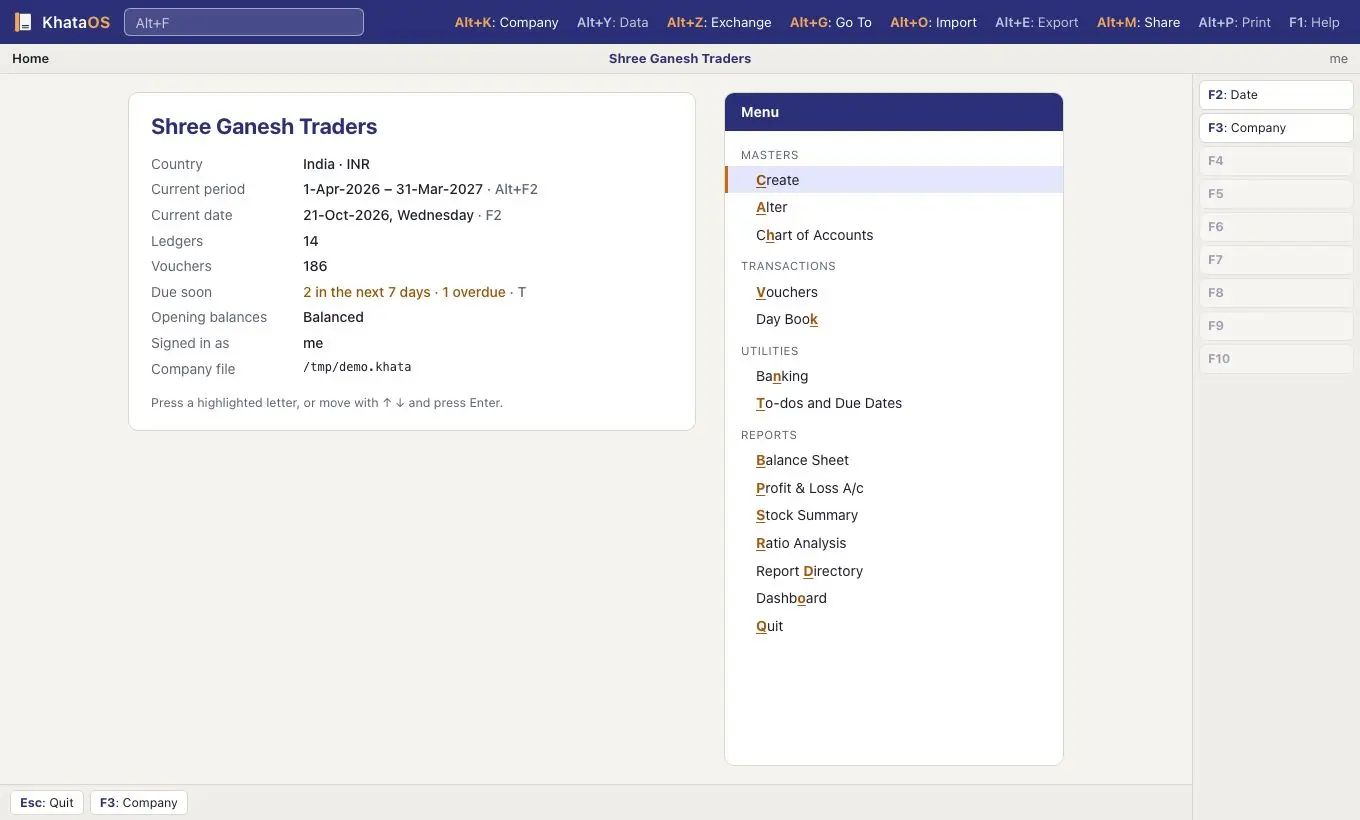Click the F4 side panel key

point(1276,161)
